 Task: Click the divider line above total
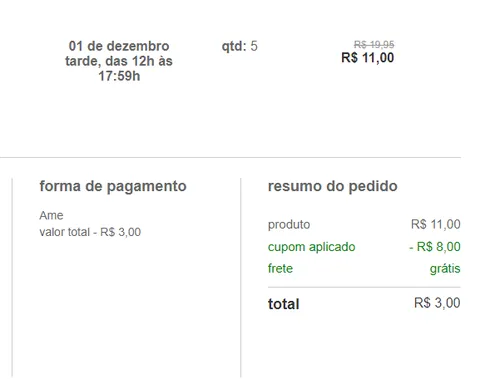point(364,287)
